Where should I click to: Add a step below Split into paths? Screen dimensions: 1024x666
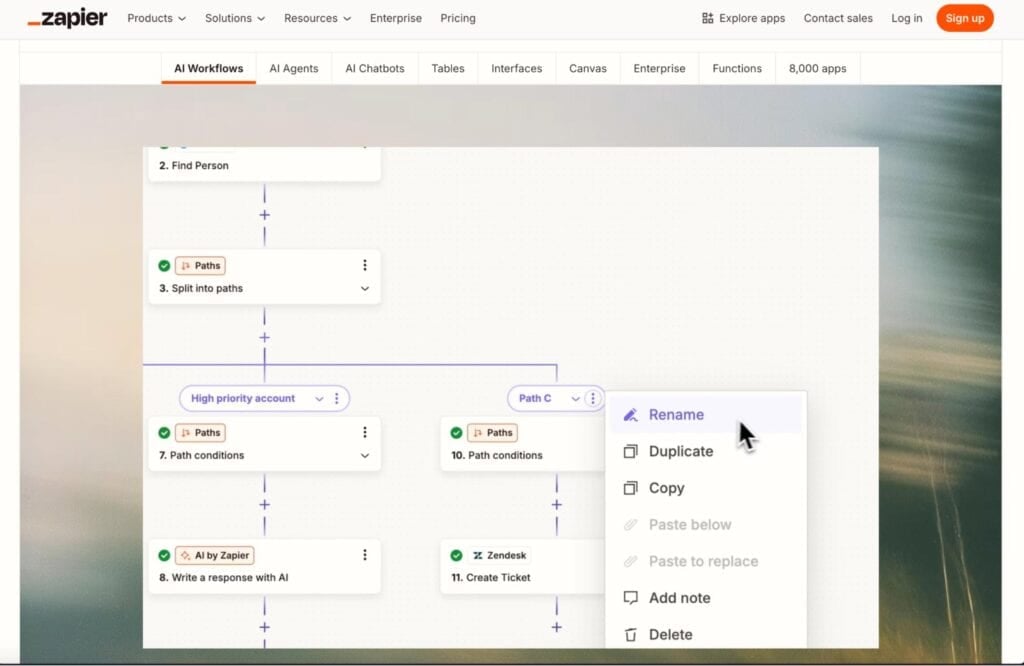pos(264,338)
